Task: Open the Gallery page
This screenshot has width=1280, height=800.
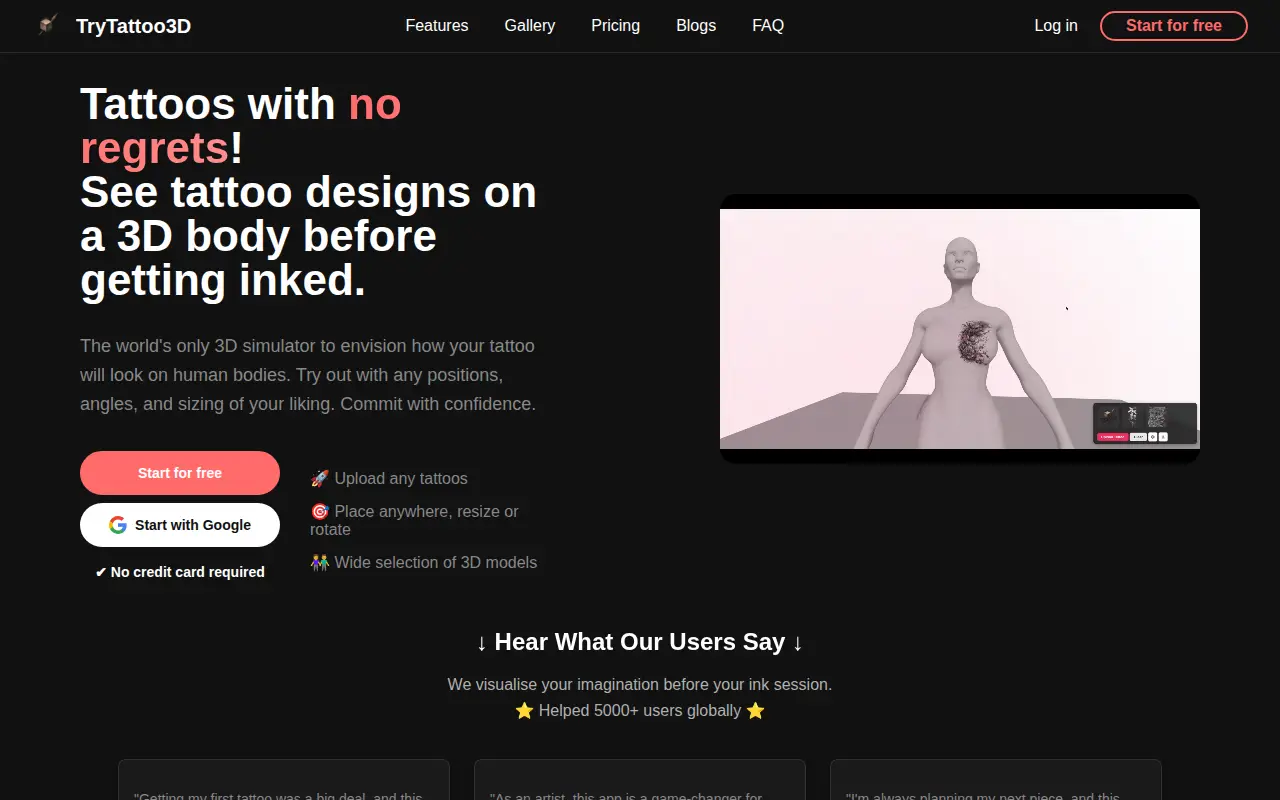Action: pos(530,25)
